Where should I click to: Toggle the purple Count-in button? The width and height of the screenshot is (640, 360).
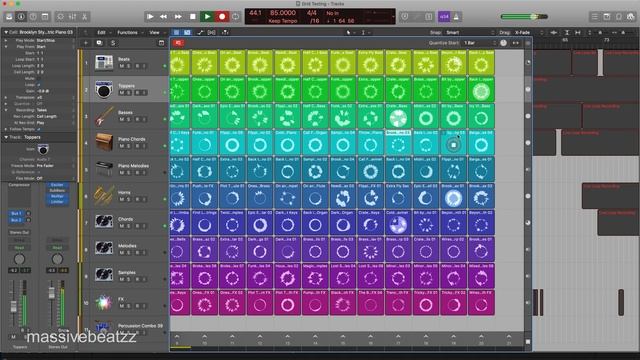[444, 17]
